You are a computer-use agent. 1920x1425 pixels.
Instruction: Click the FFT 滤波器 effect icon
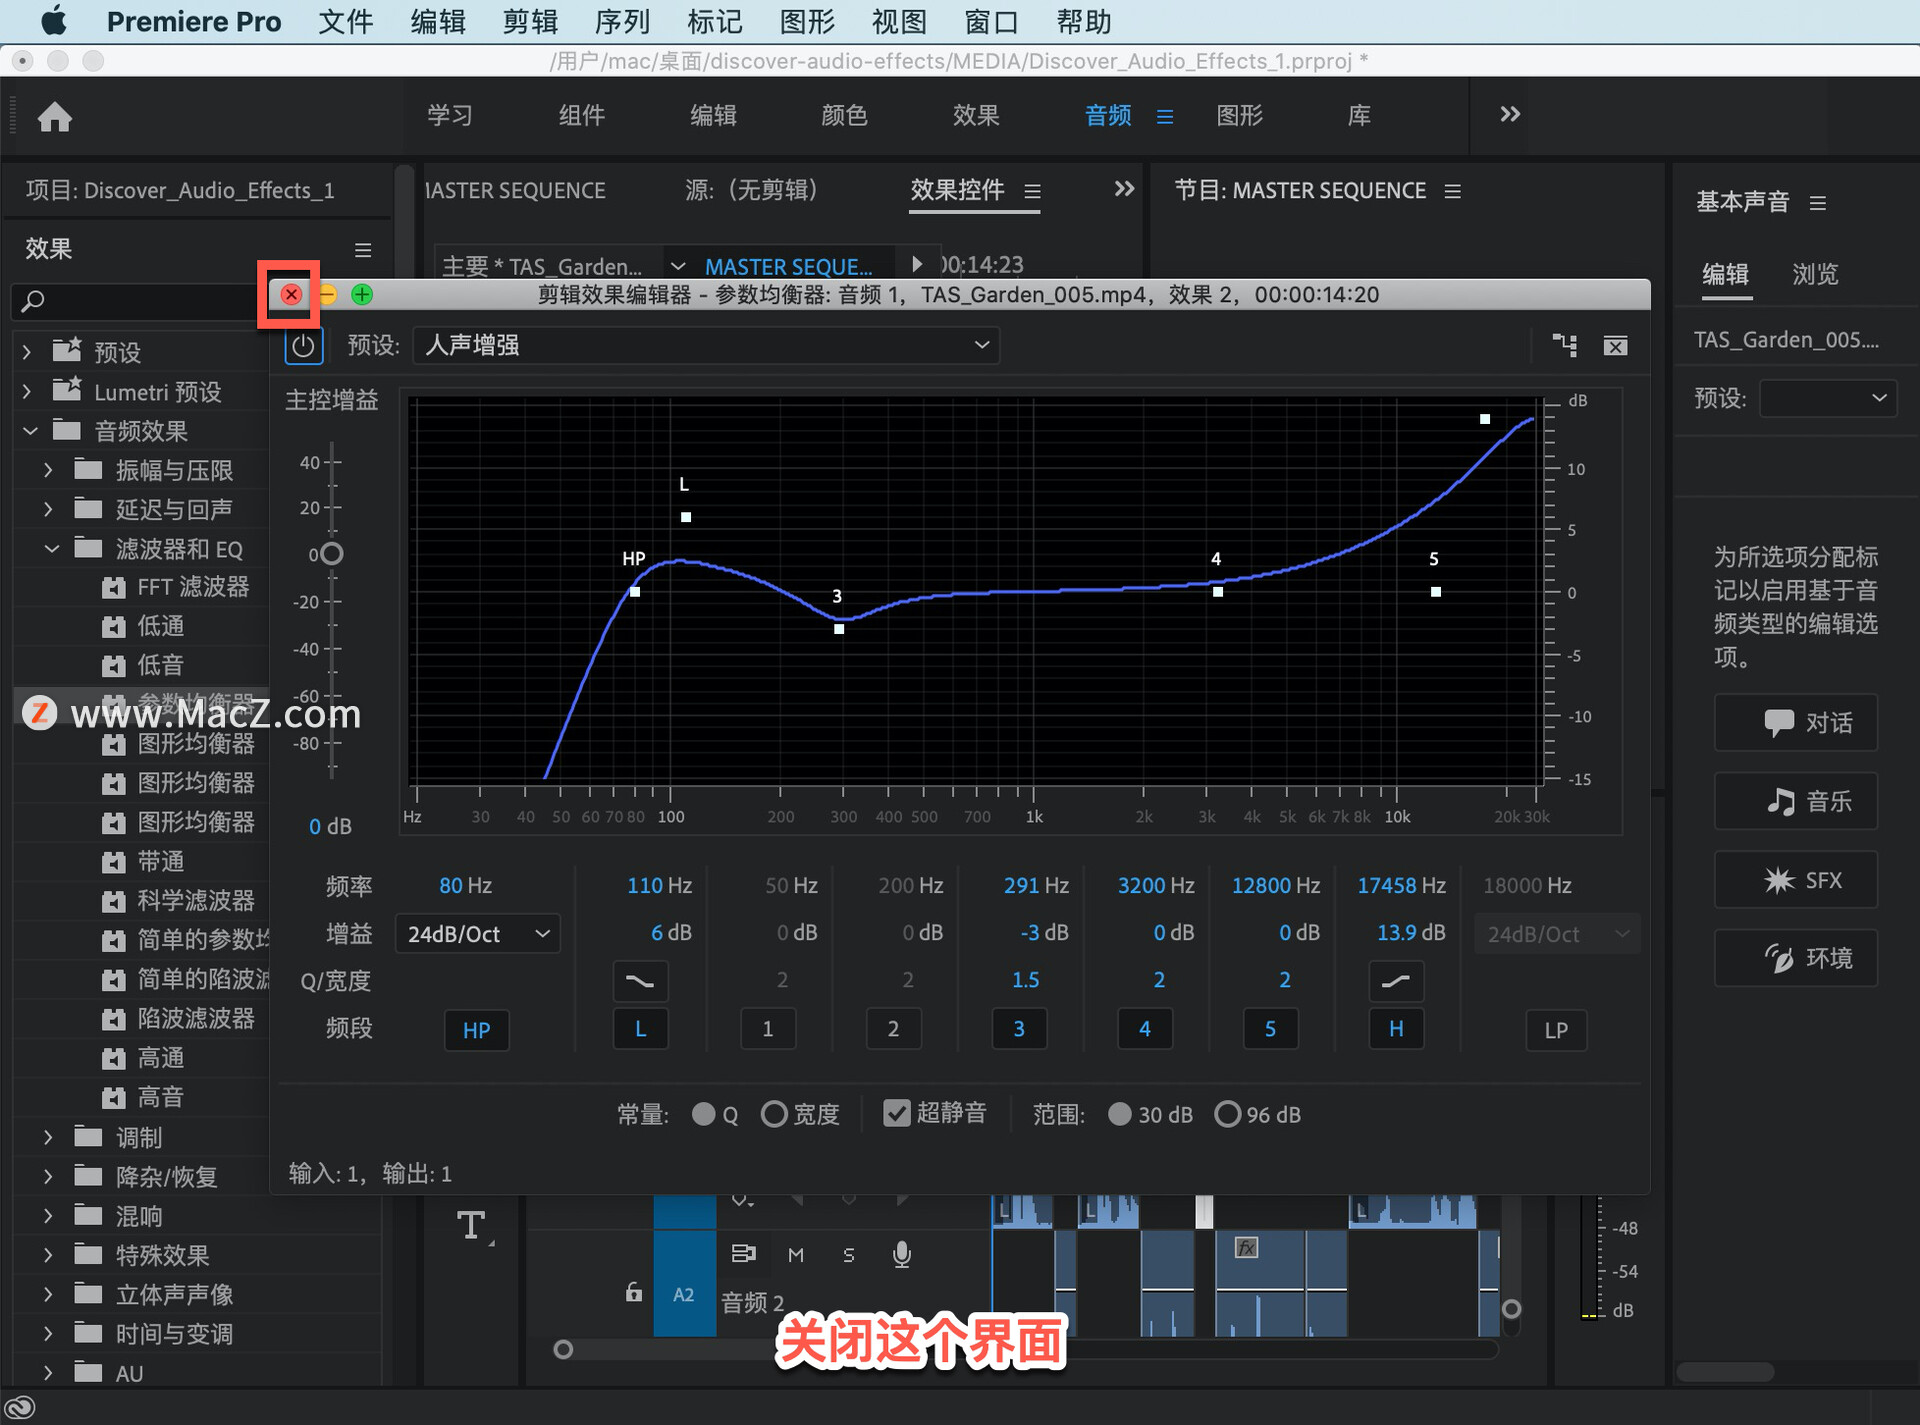click(x=114, y=587)
